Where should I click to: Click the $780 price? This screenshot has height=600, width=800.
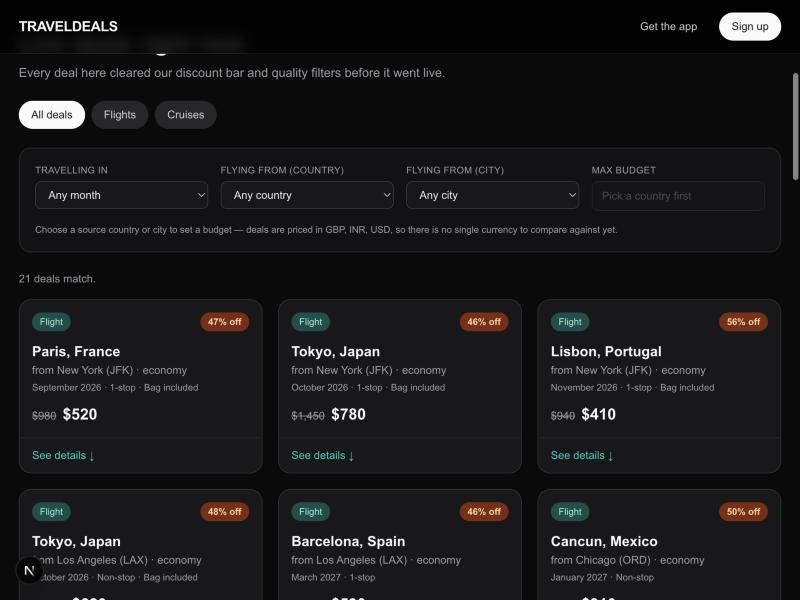[348, 414]
